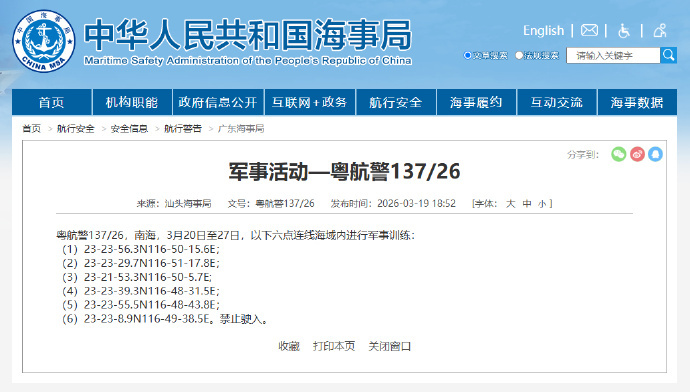Open the 海事履约 navigation tab
Viewport: 690px width, 392px height.
(x=476, y=102)
